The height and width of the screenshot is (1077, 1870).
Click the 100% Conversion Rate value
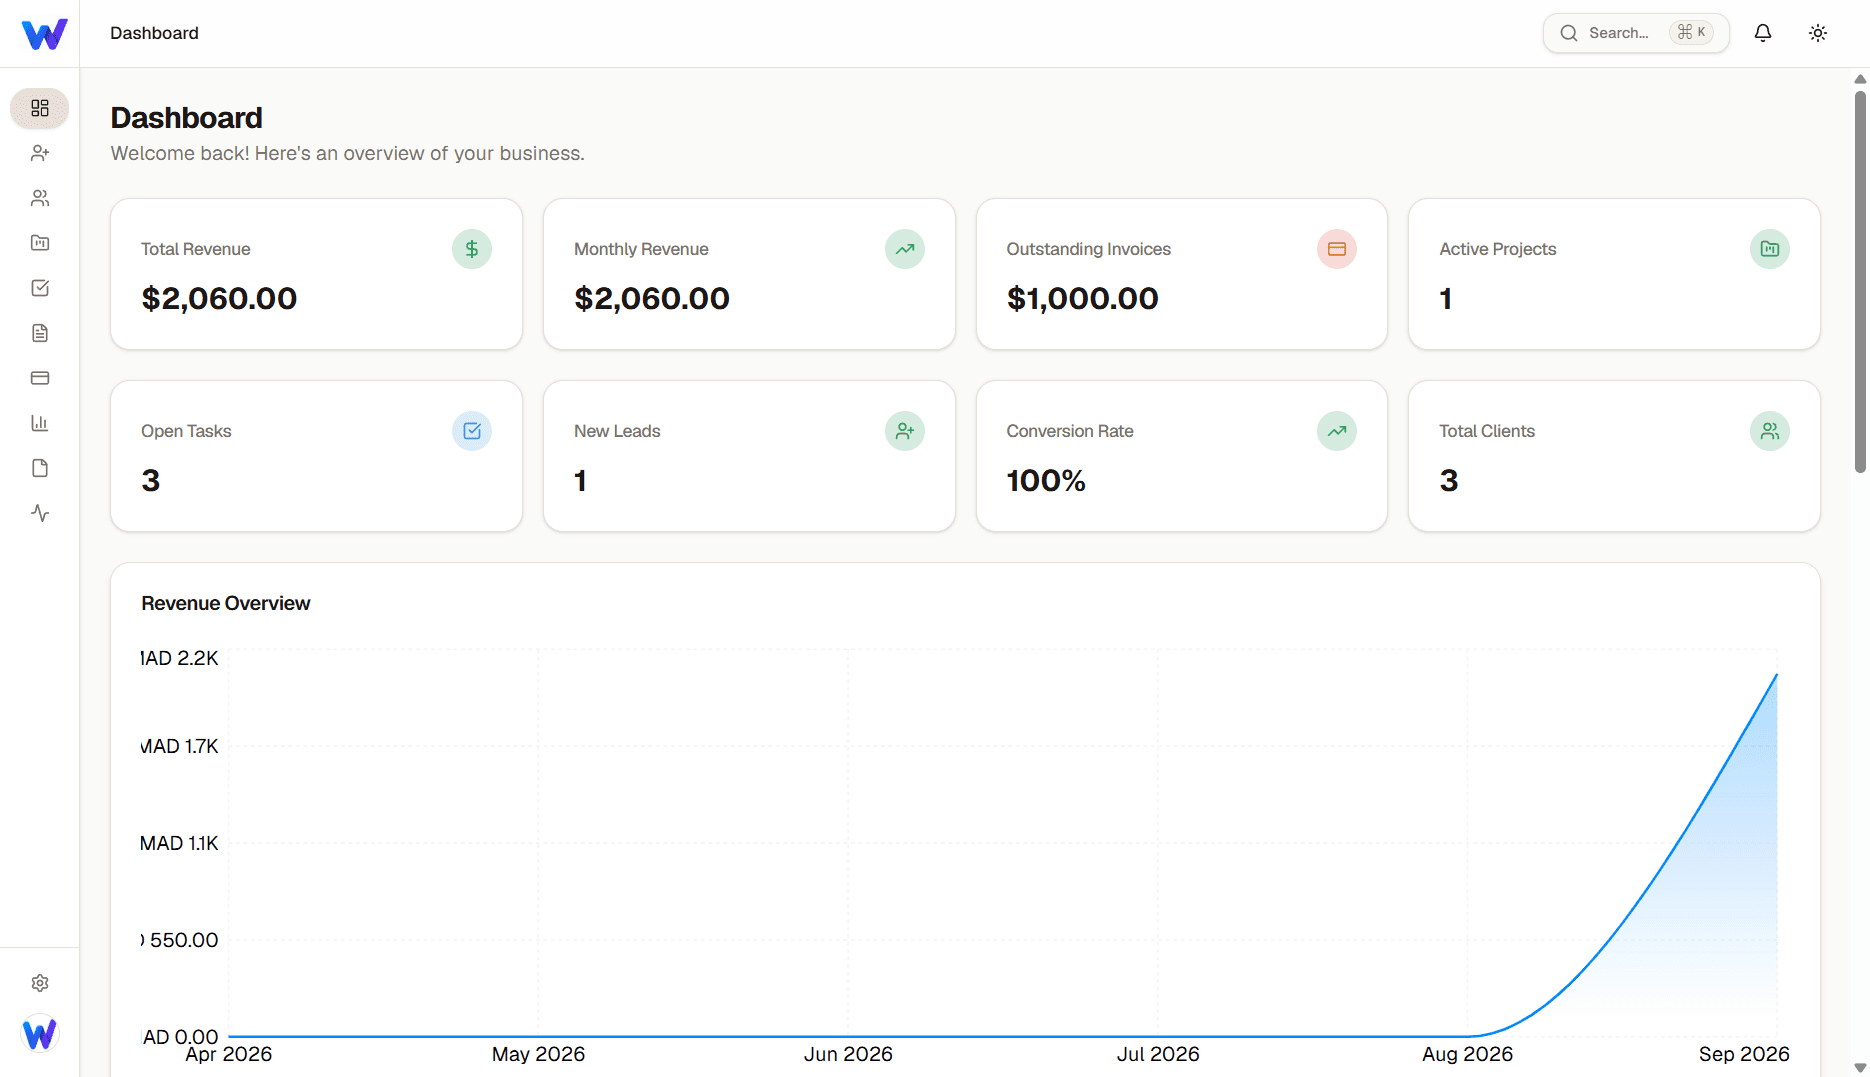click(1046, 480)
